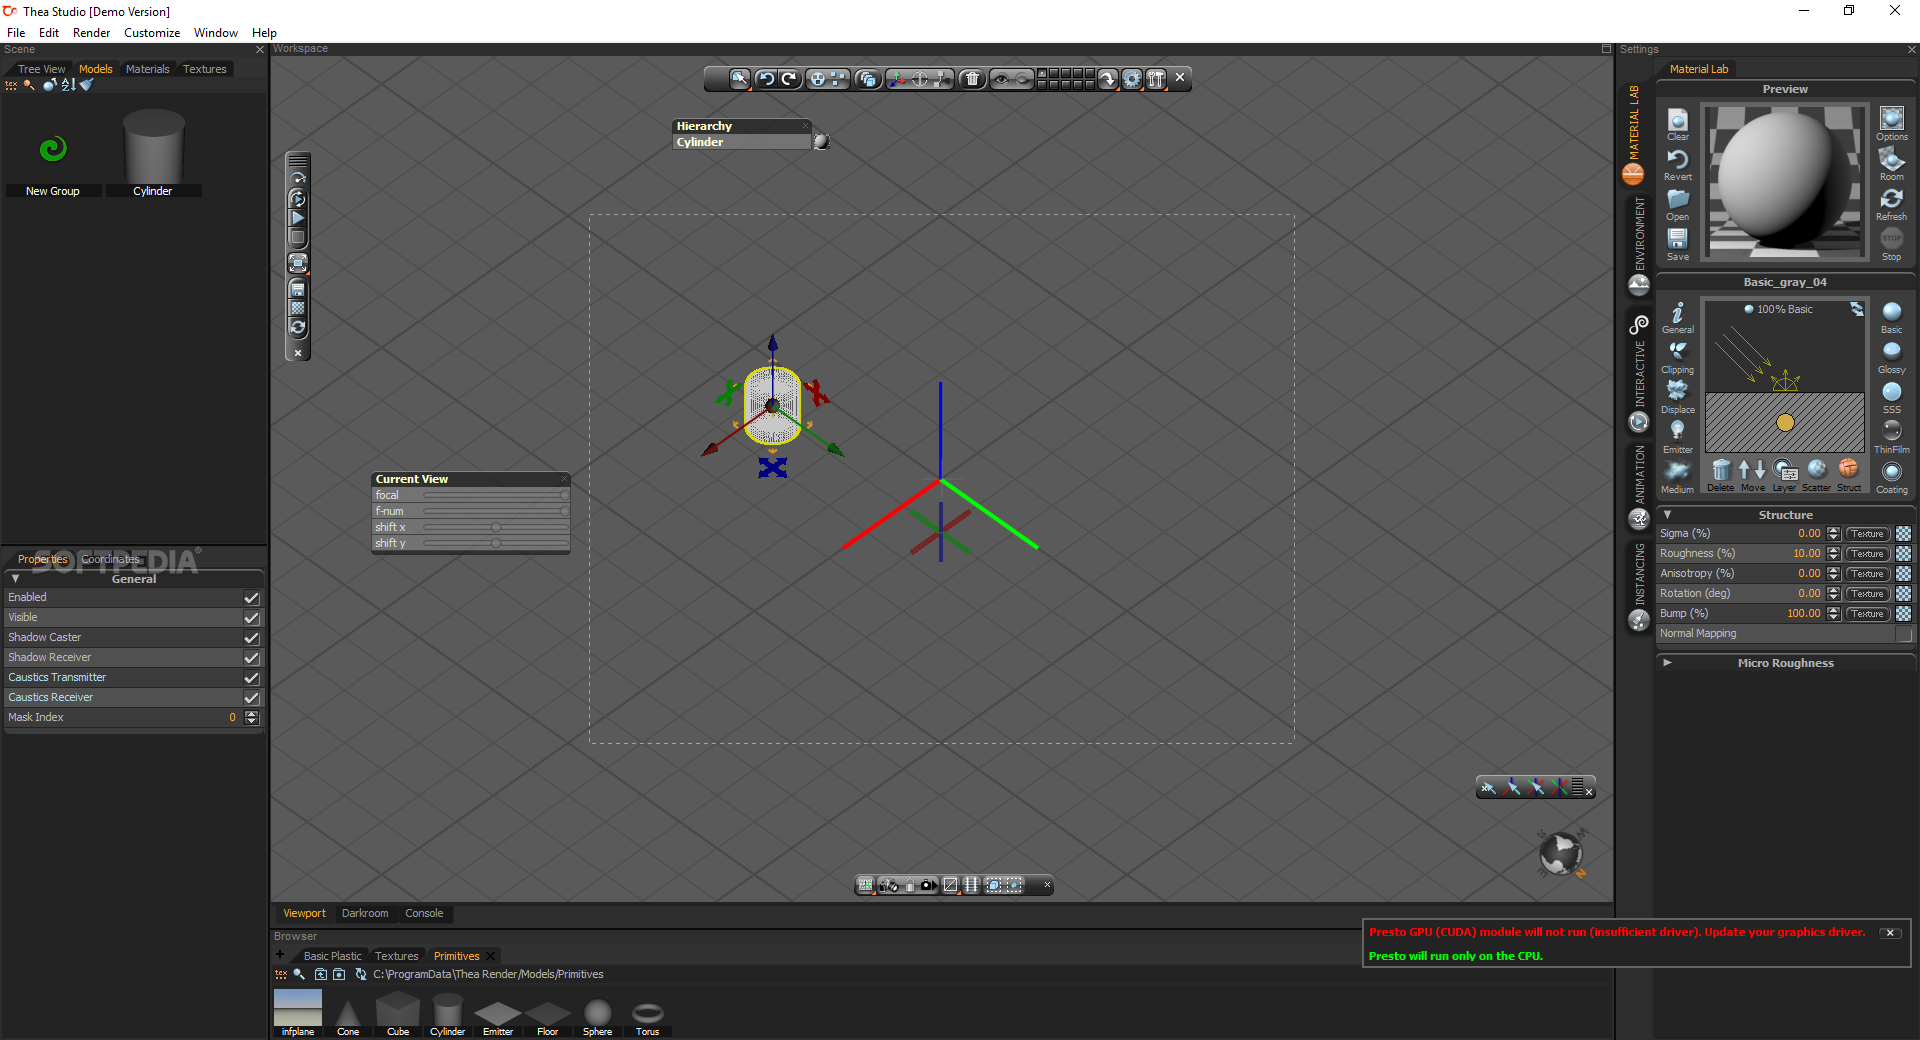Click the Clear icon in Preview panel
Screen dimensions: 1920x1040
coord(1678,124)
